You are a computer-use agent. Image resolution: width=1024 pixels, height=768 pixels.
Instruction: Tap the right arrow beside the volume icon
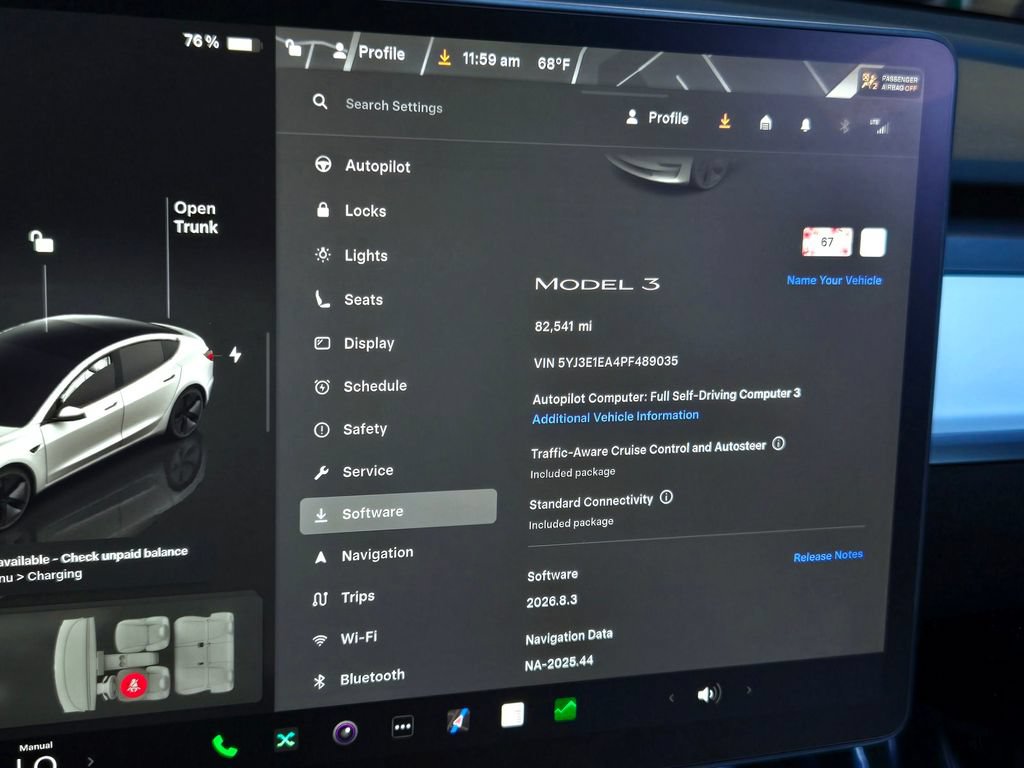(x=748, y=690)
